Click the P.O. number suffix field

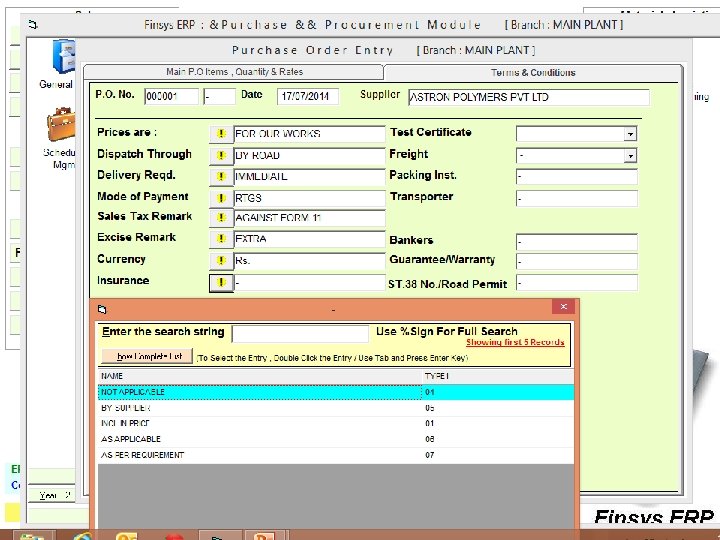(219, 96)
